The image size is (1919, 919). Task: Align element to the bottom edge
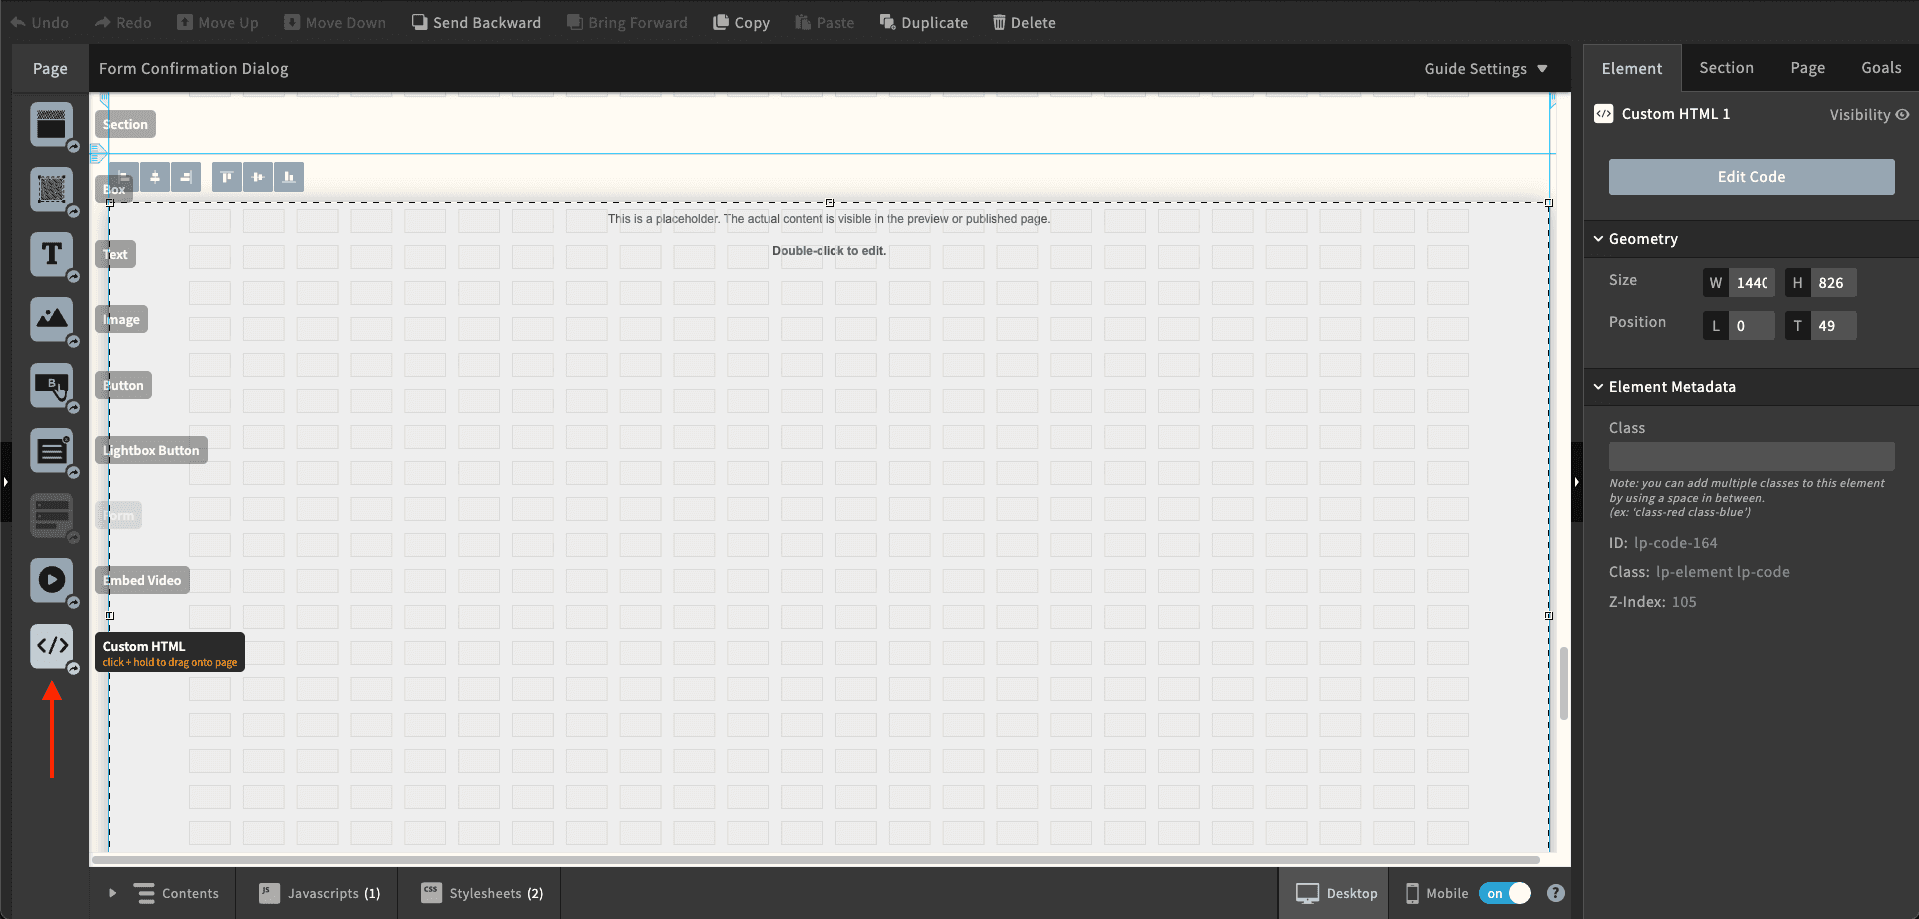pyautogui.click(x=289, y=177)
